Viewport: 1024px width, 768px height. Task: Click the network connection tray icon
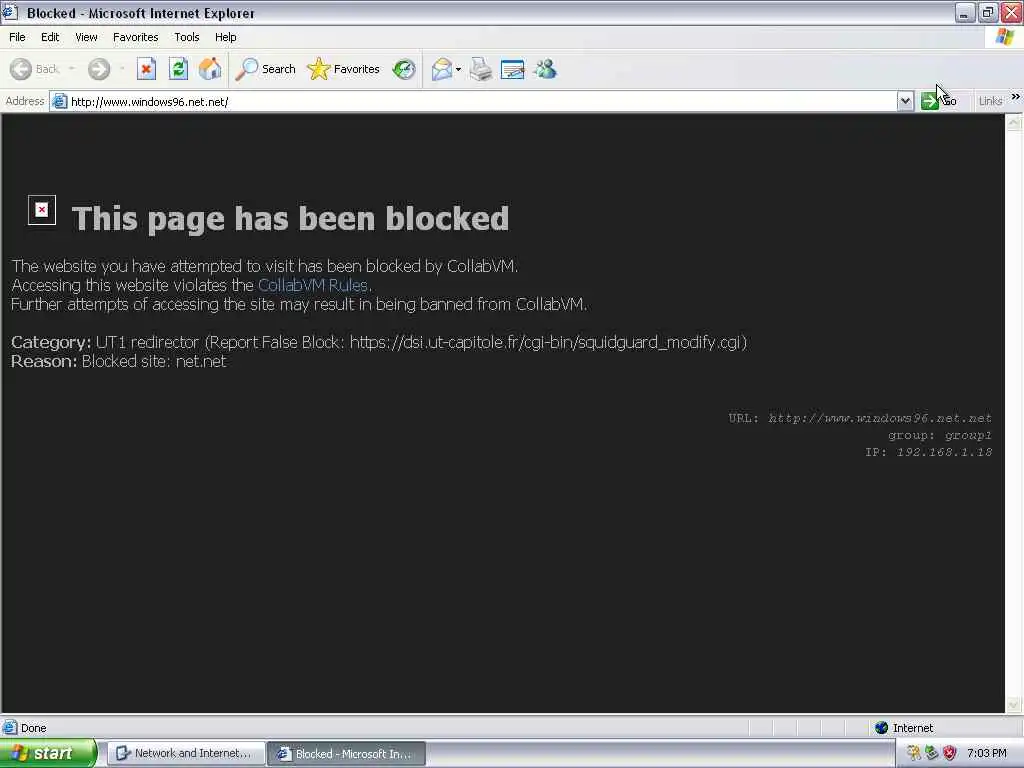932,753
